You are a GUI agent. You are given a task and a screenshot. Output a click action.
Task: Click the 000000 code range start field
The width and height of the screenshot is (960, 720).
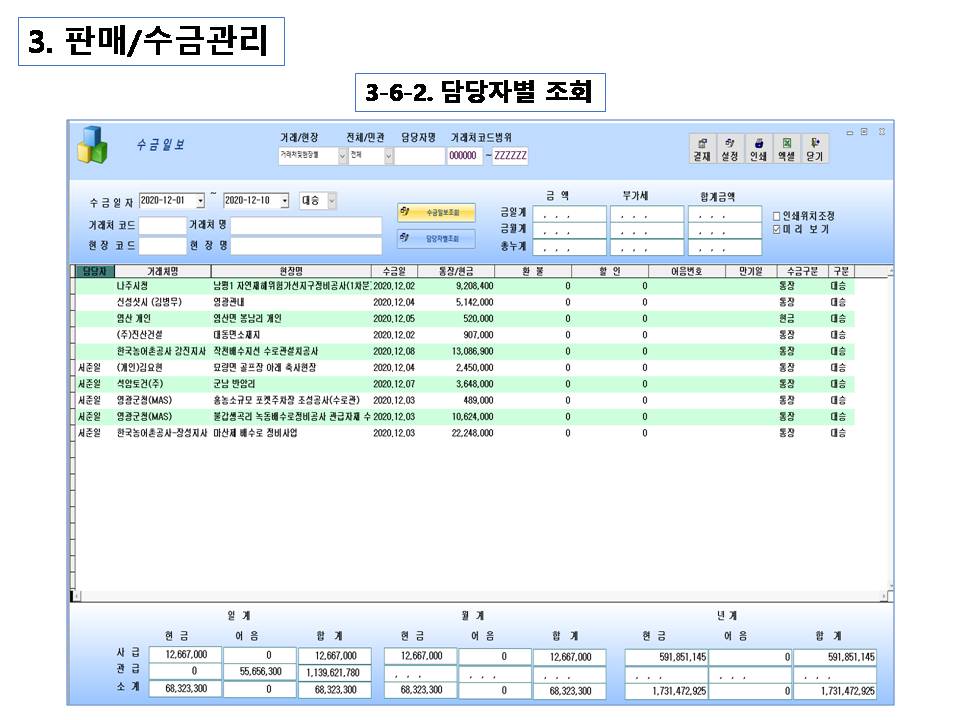465,156
